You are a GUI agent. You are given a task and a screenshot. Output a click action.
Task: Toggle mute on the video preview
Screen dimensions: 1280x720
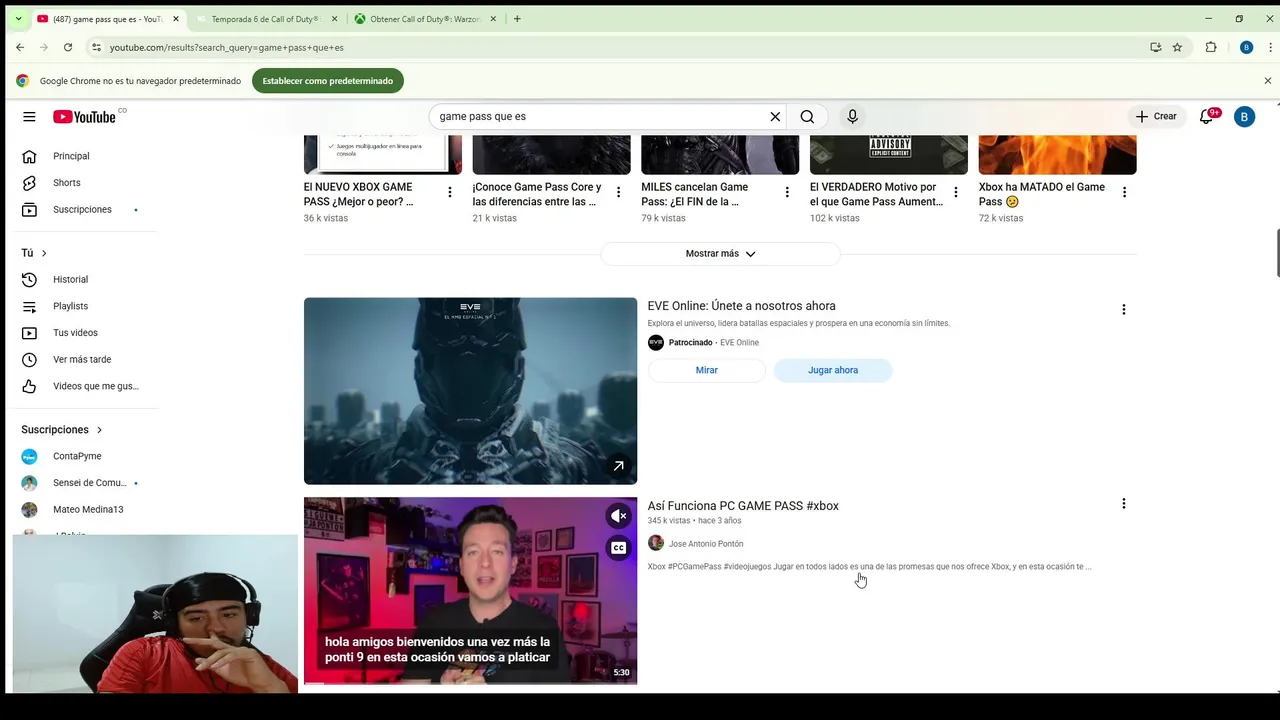pos(619,516)
